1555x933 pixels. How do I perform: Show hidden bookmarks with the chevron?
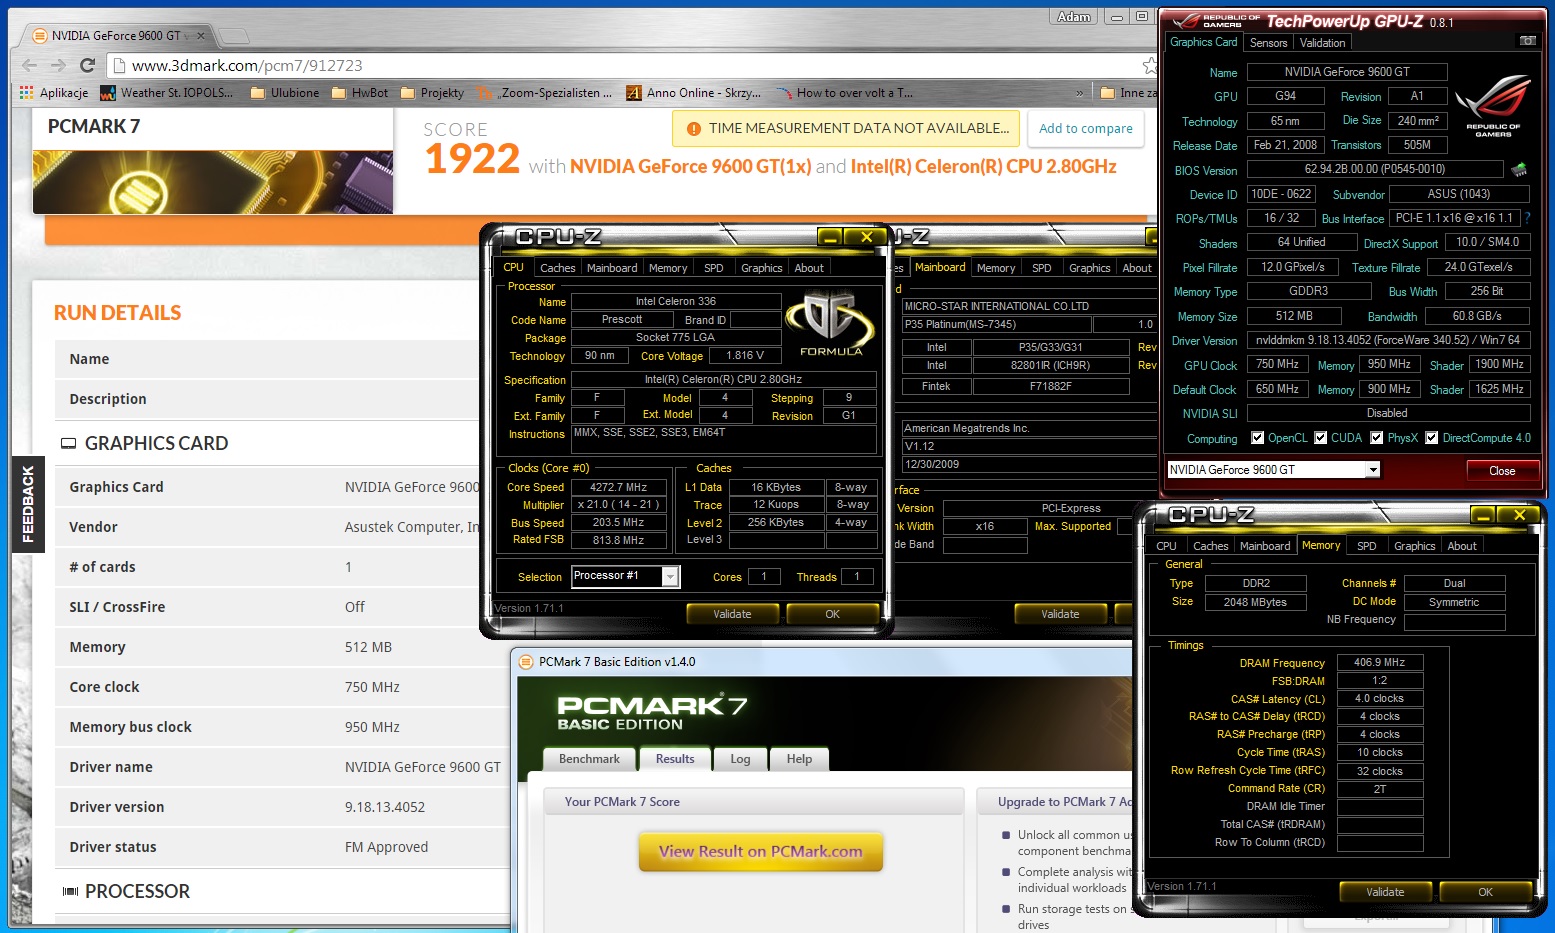[x=1079, y=93]
